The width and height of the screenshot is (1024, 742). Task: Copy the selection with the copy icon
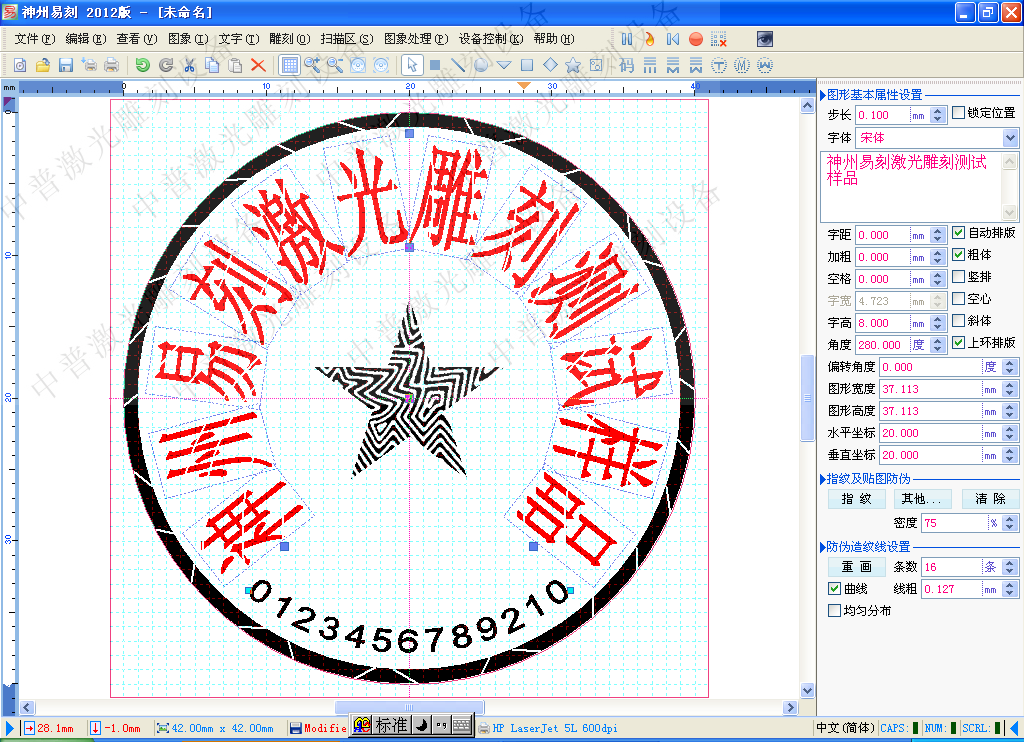[212, 65]
